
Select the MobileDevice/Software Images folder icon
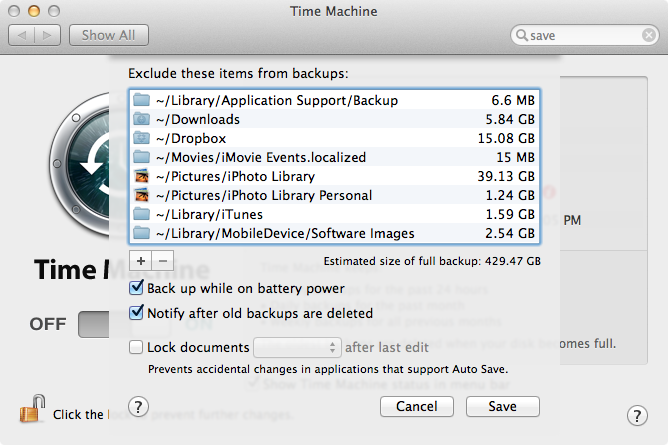click(x=141, y=233)
